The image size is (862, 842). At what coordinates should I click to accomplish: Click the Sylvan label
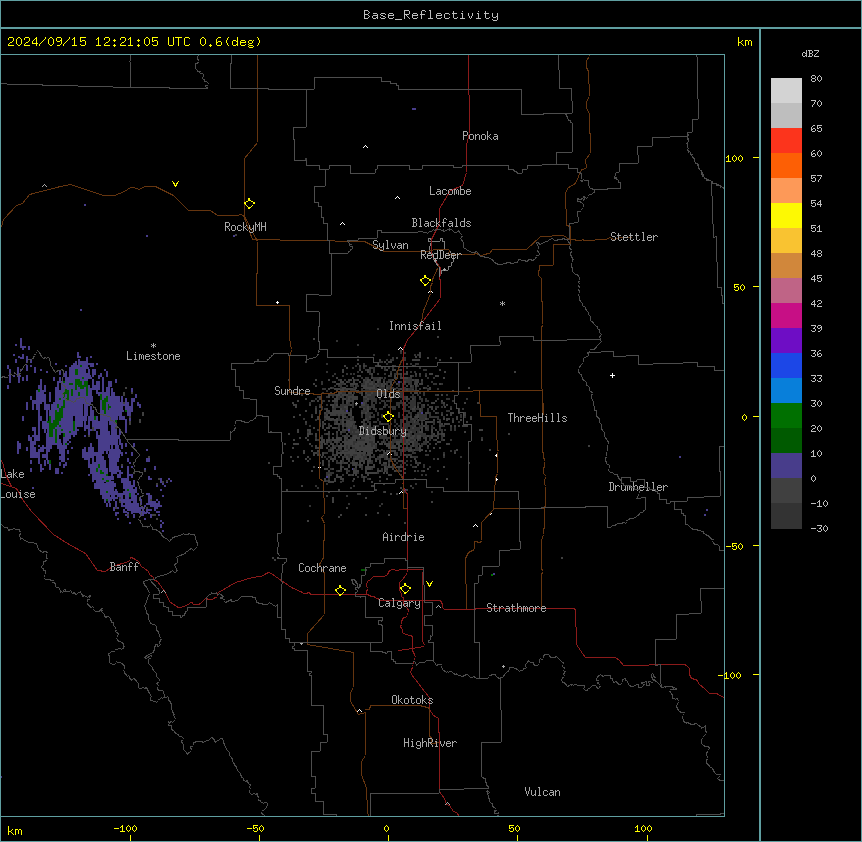[390, 245]
